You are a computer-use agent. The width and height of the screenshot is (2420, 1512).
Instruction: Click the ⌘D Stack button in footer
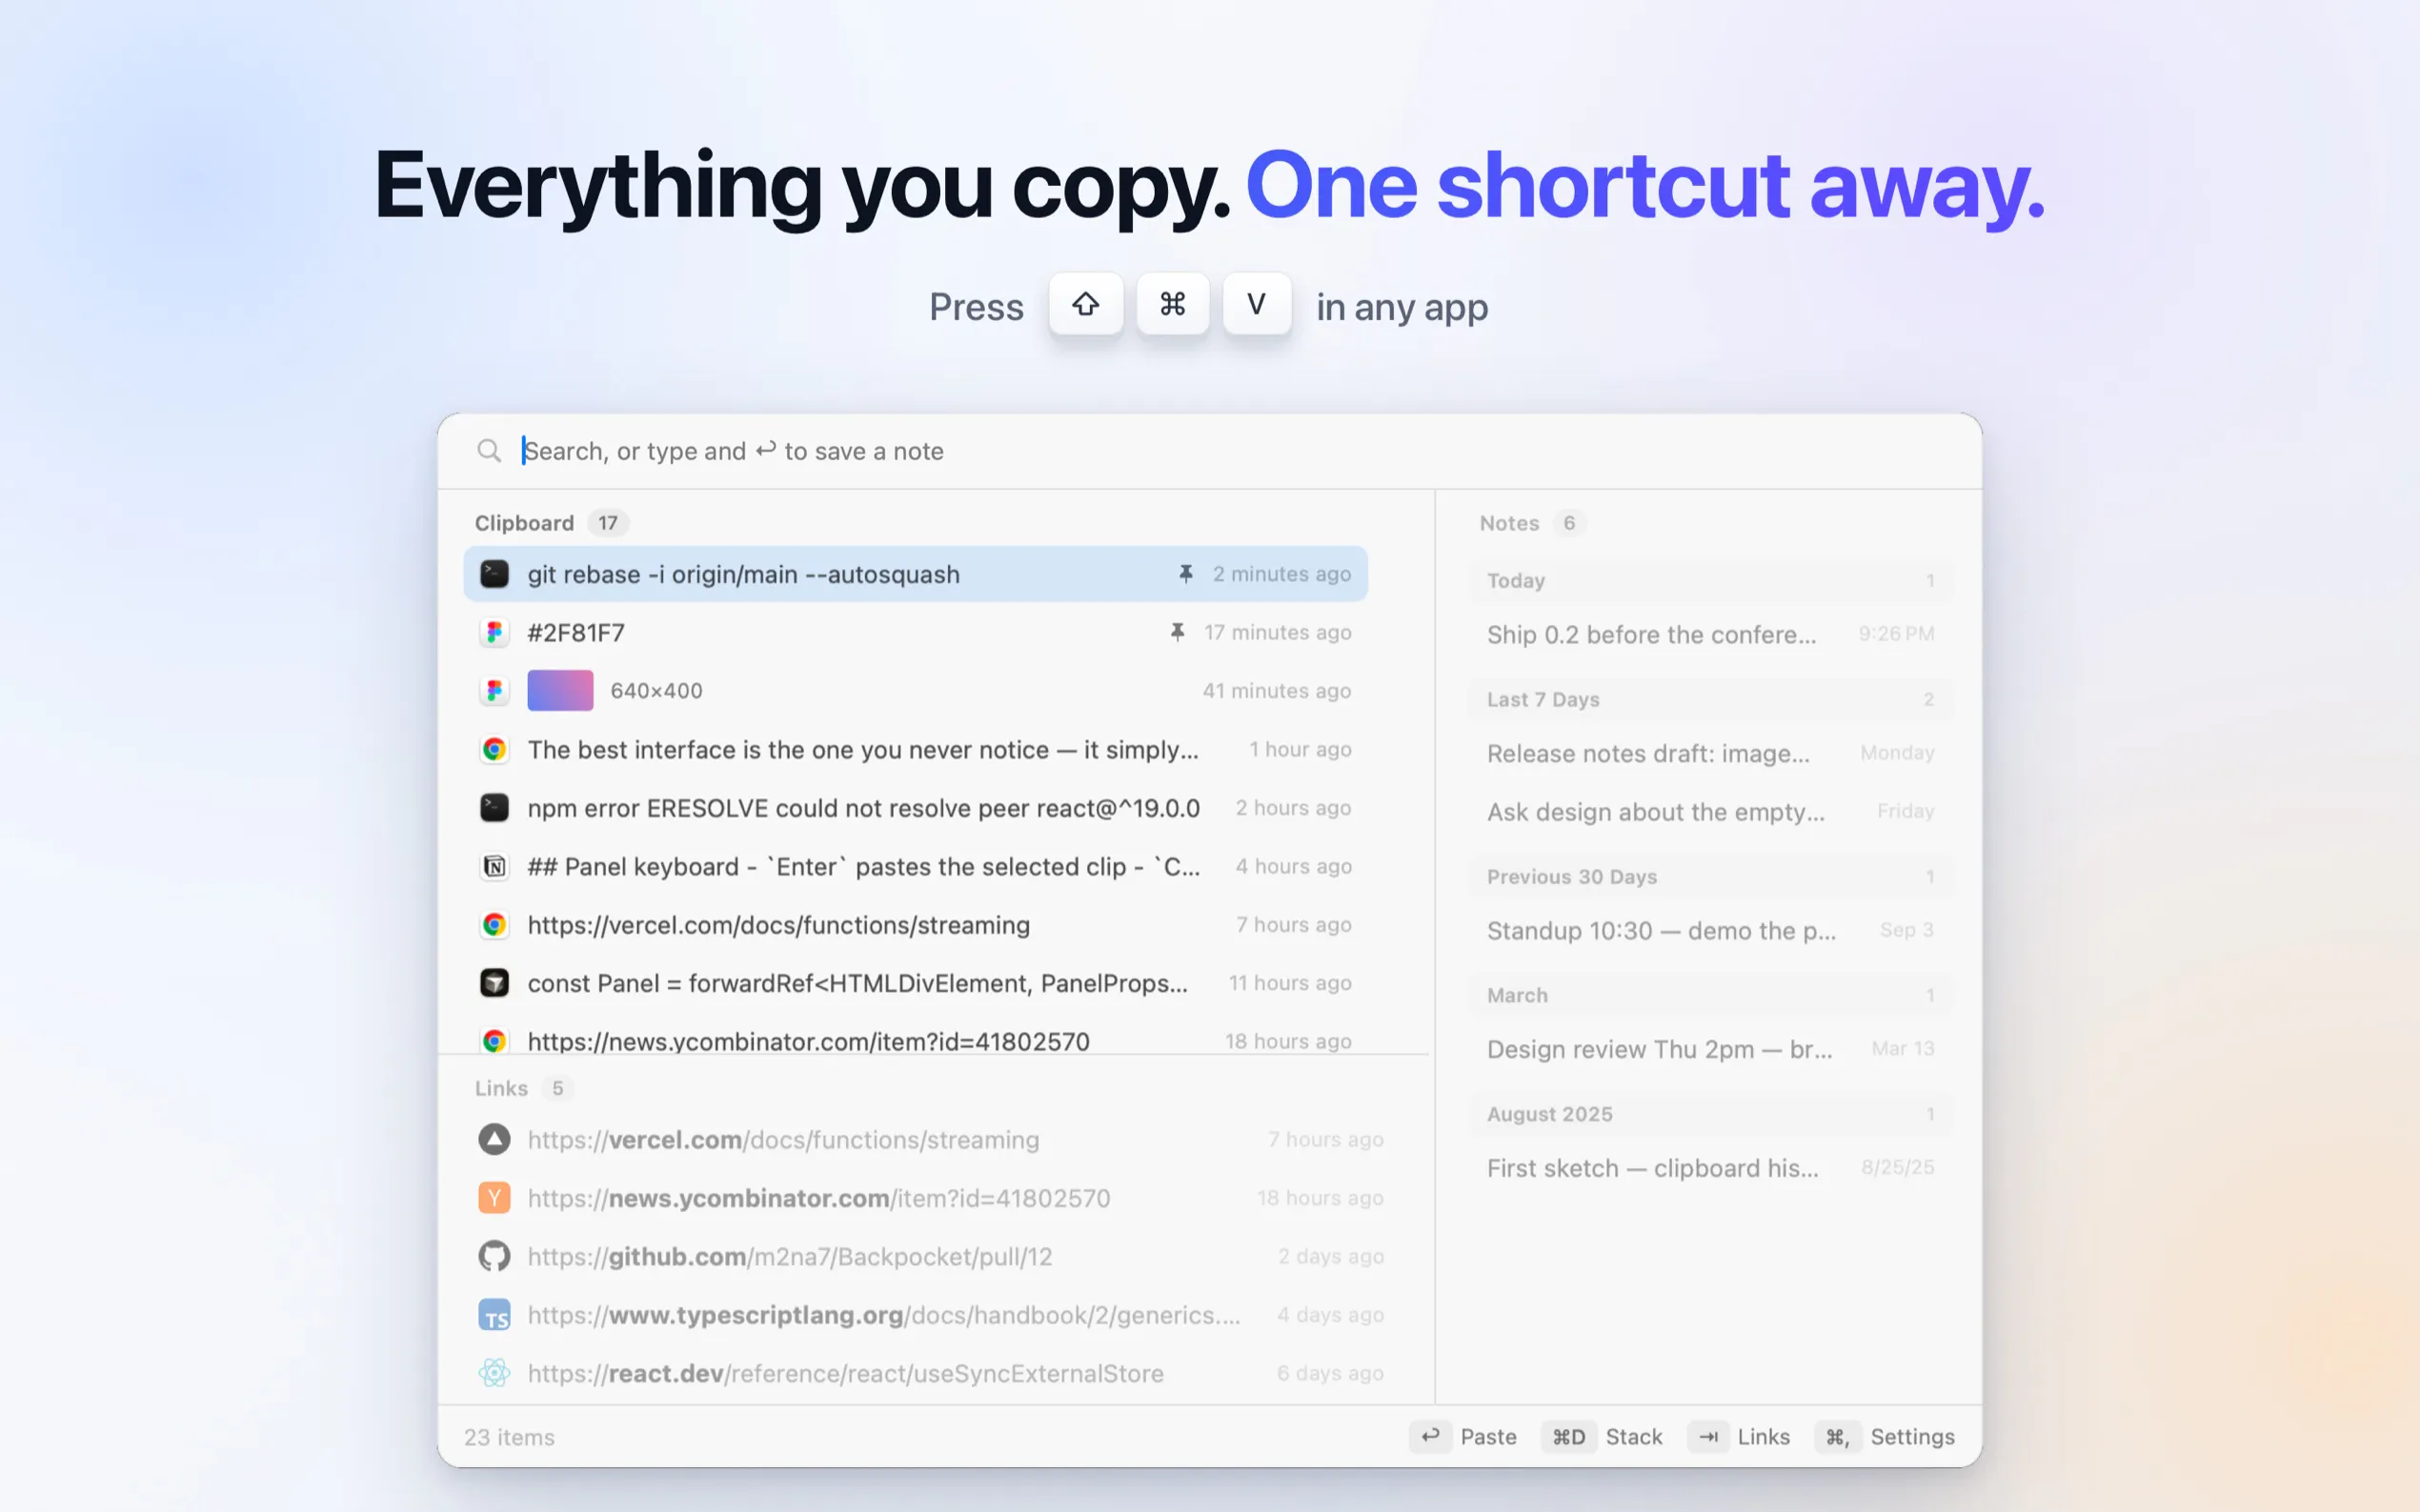(x=1603, y=1437)
